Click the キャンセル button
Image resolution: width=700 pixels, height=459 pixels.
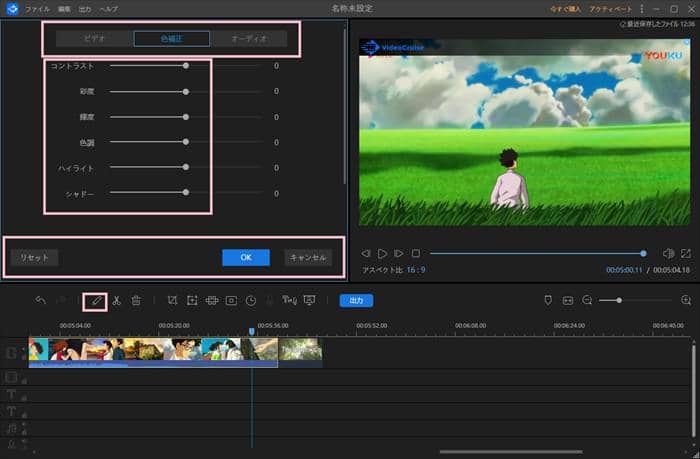click(x=308, y=258)
